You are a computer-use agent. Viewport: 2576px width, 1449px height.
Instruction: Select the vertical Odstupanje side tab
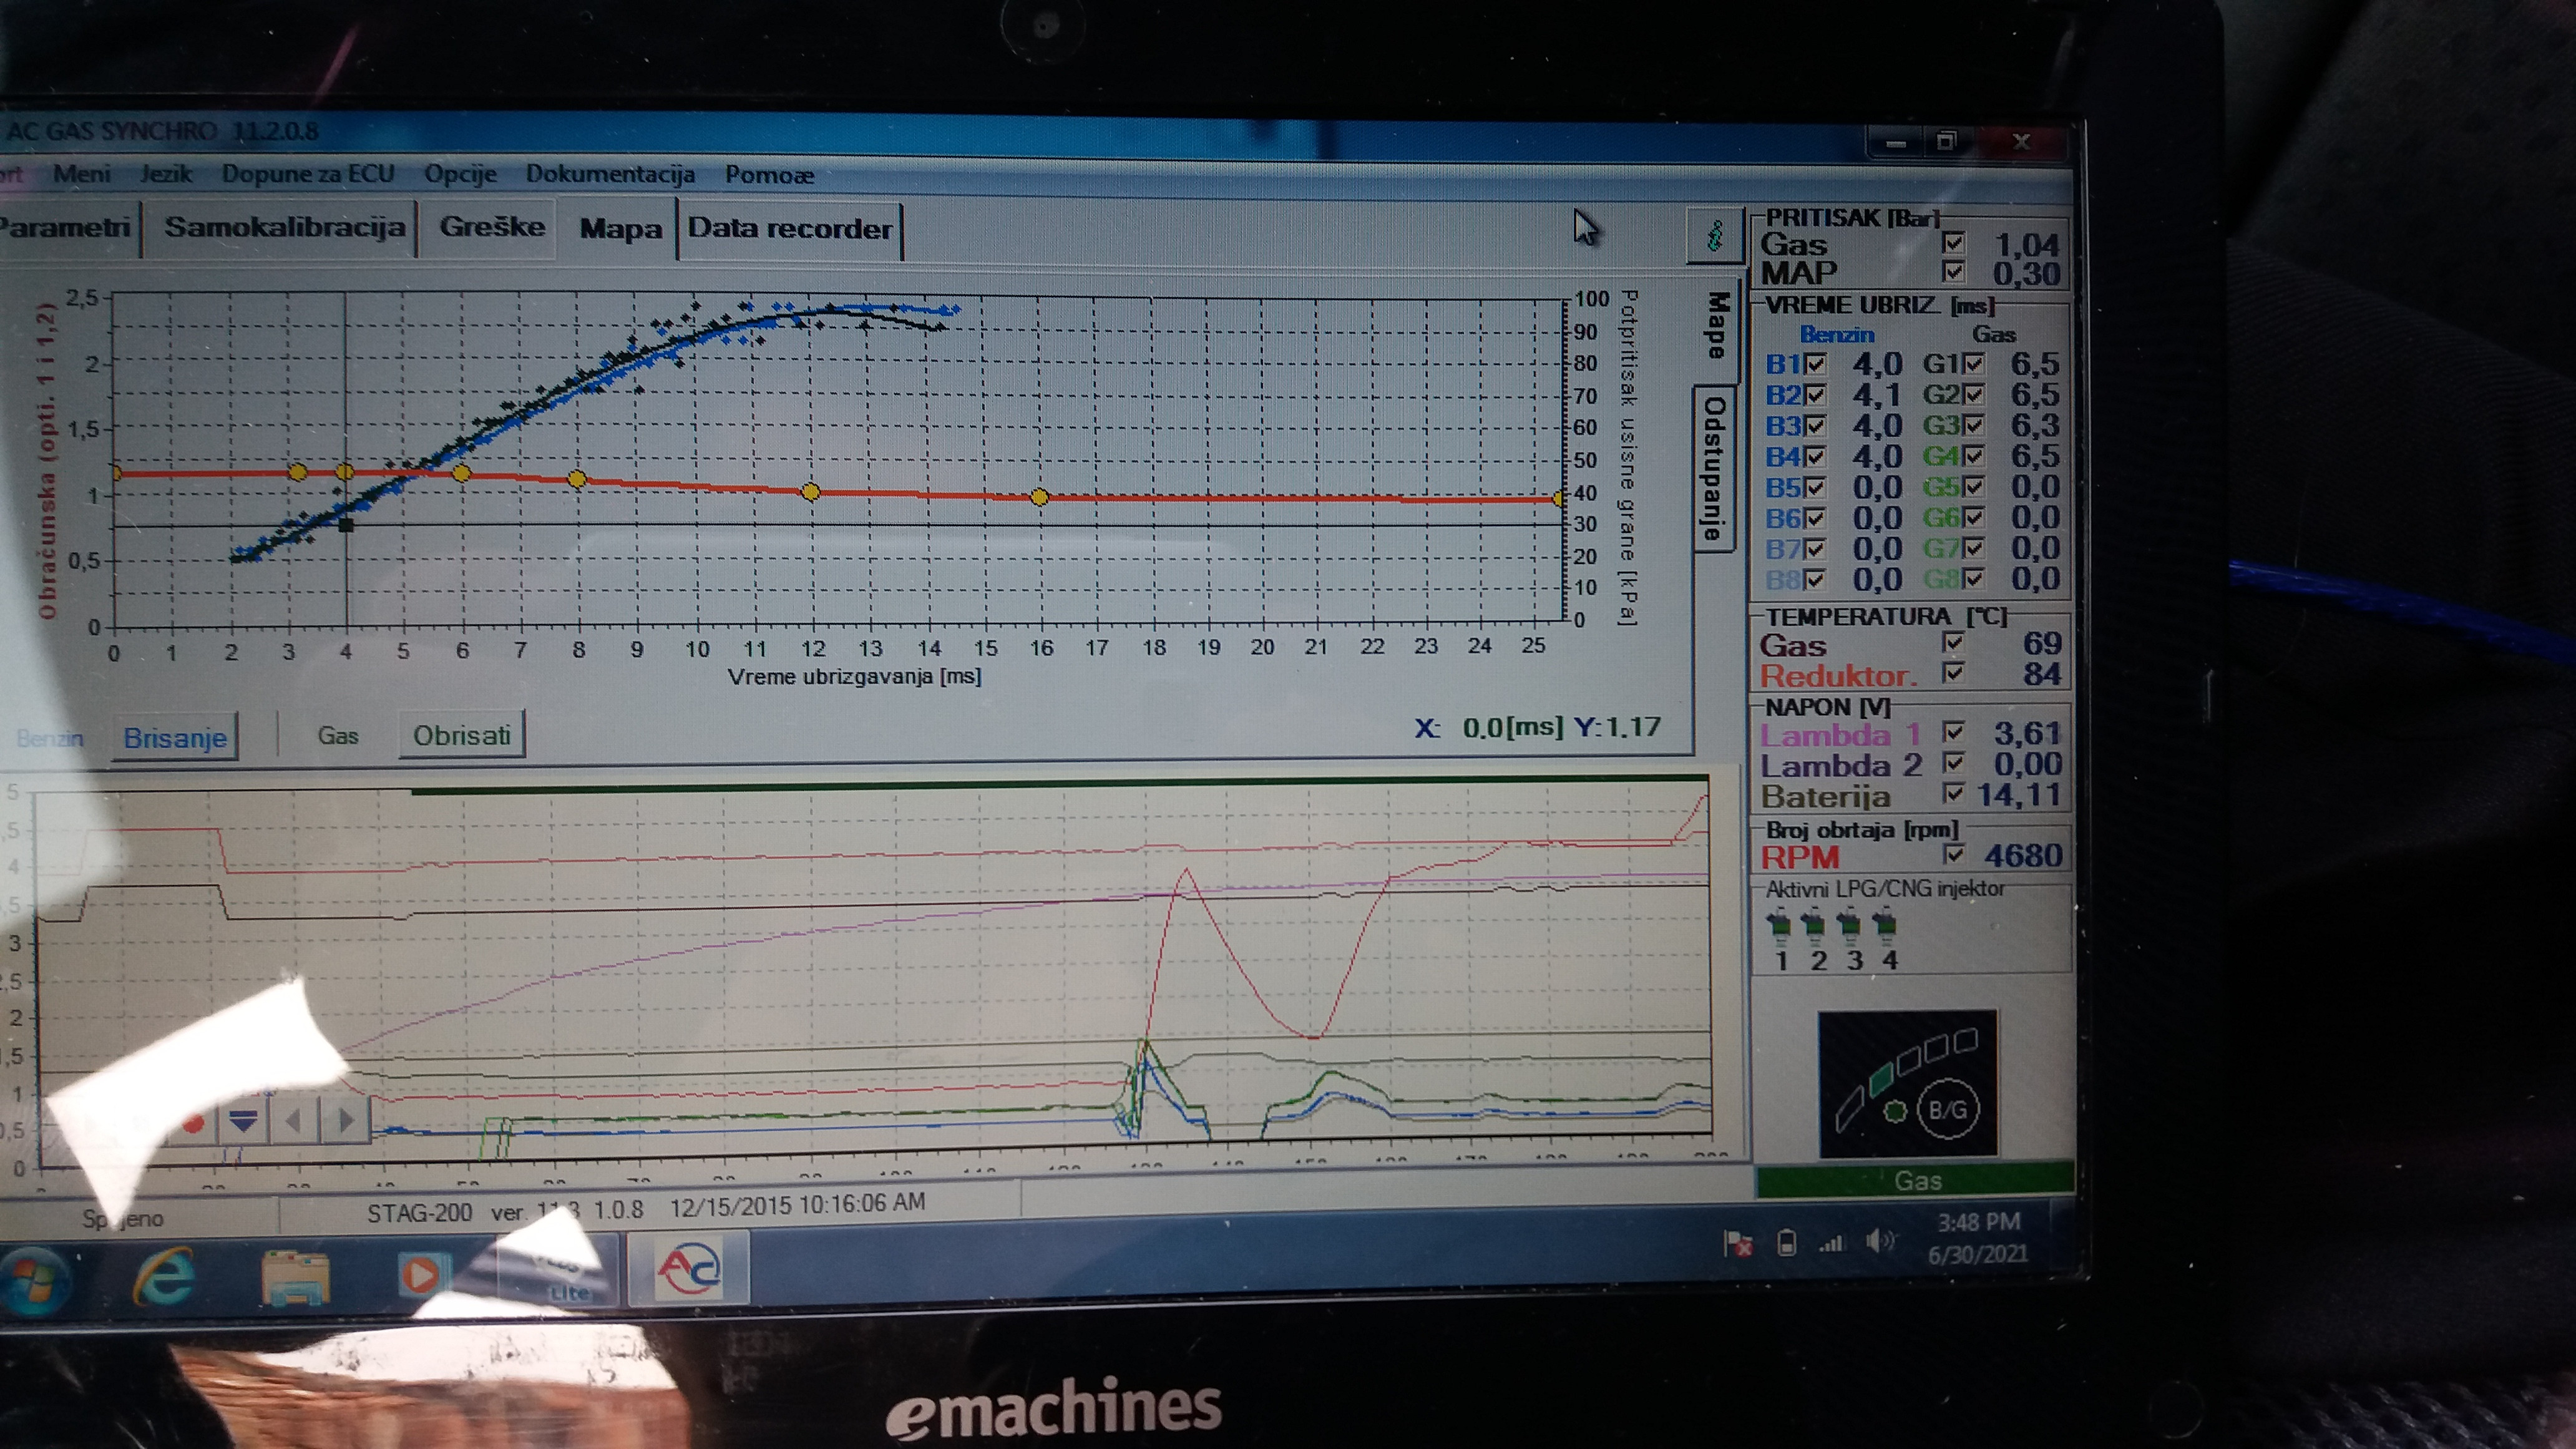coord(1714,468)
